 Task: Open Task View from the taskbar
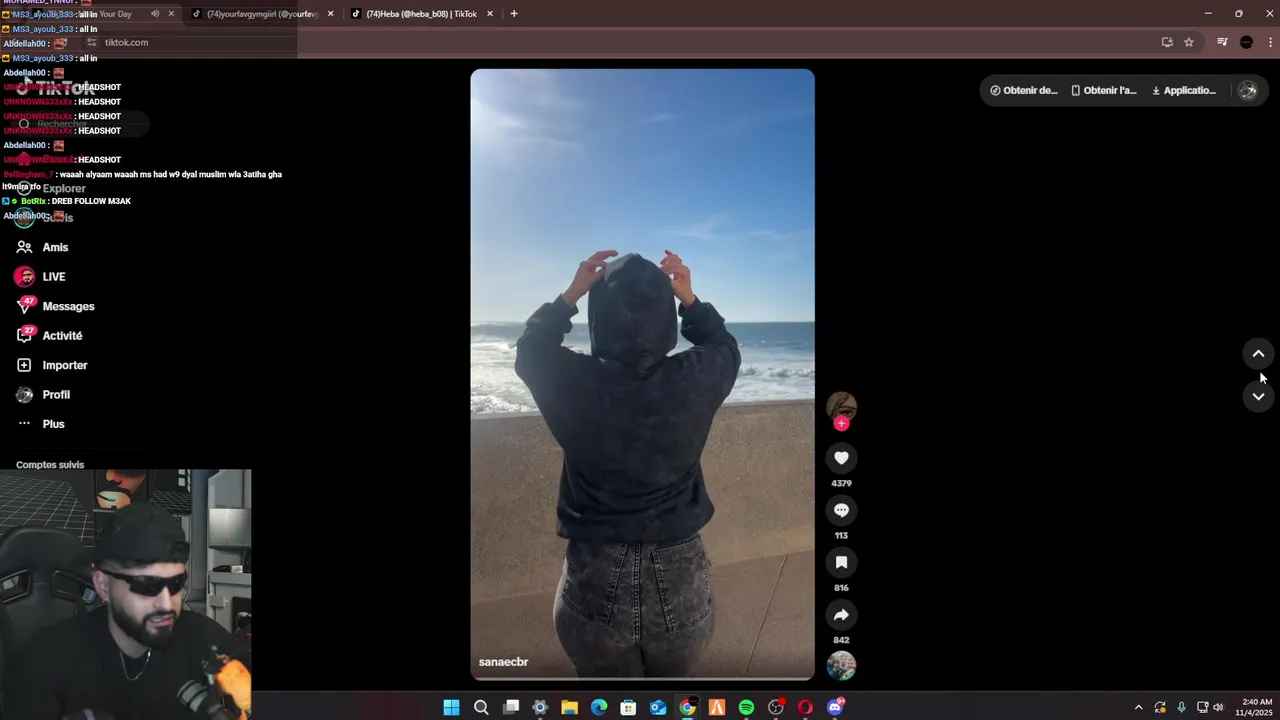tap(511, 708)
